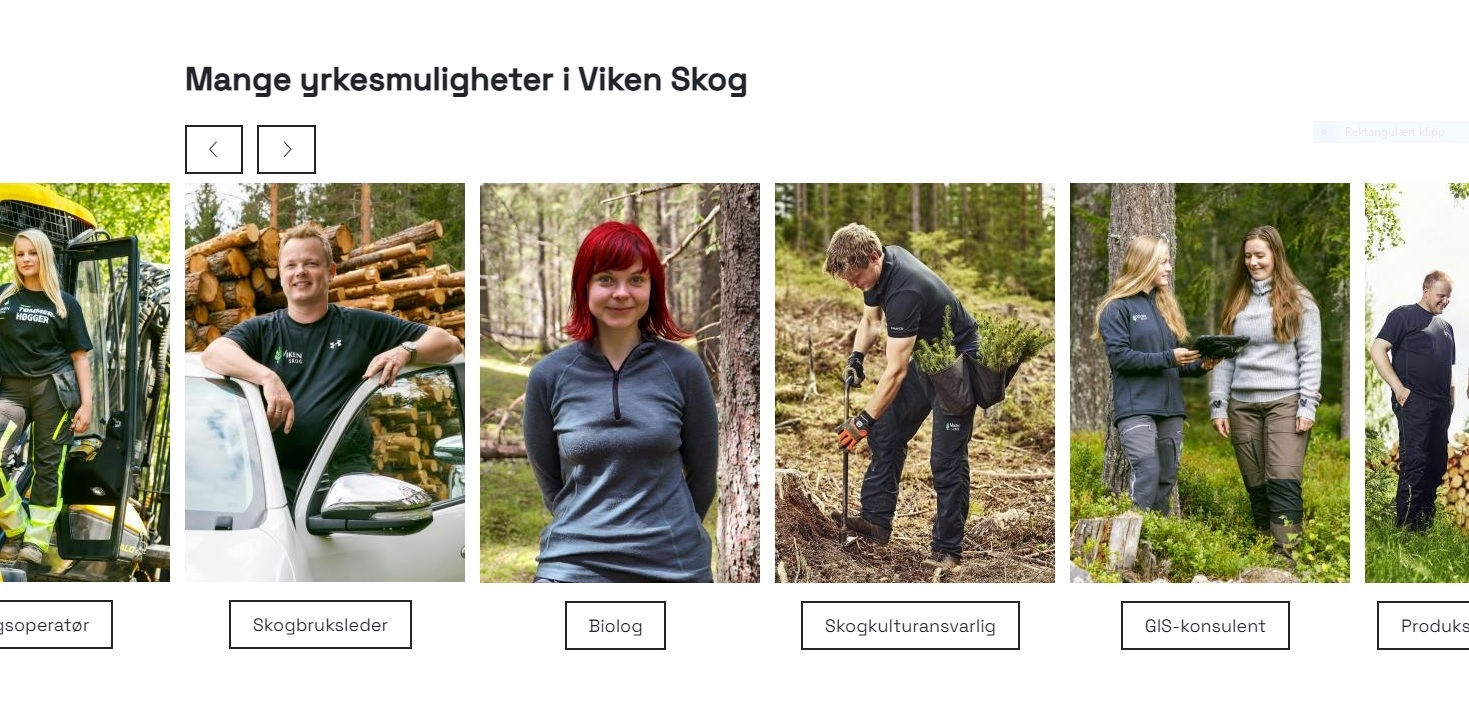The width and height of the screenshot is (1469, 712).
Task: Open photo of the red-haired biologist
Action: click(x=620, y=382)
